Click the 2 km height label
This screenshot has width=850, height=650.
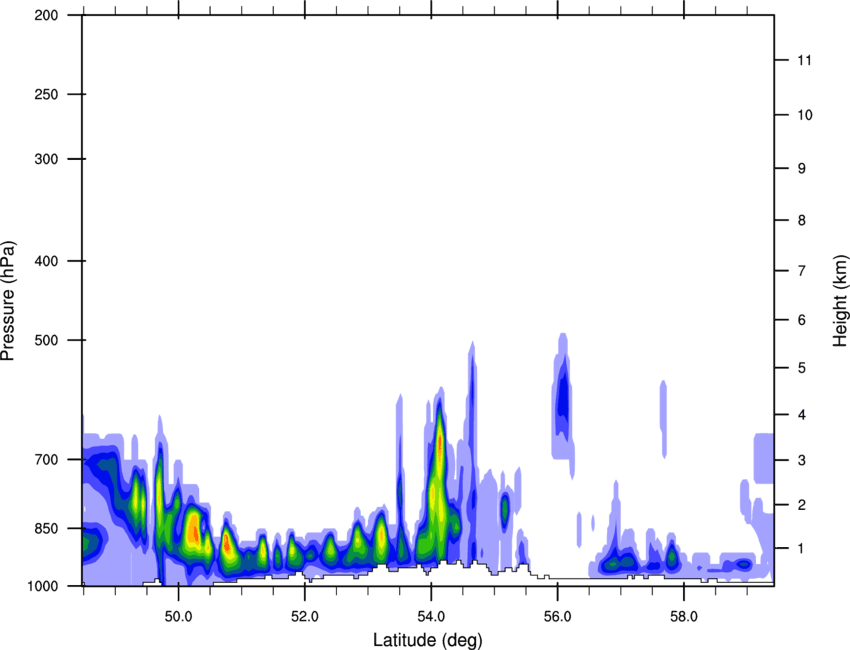(802, 505)
